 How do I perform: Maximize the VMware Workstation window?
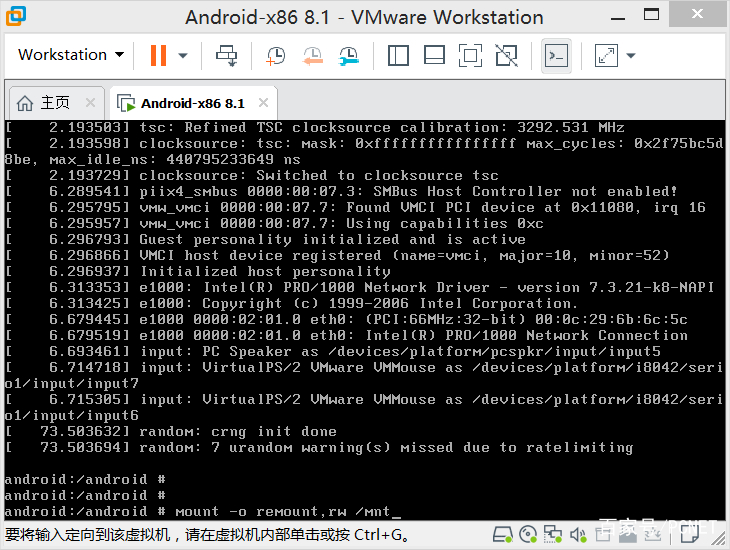click(x=651, y=15)
